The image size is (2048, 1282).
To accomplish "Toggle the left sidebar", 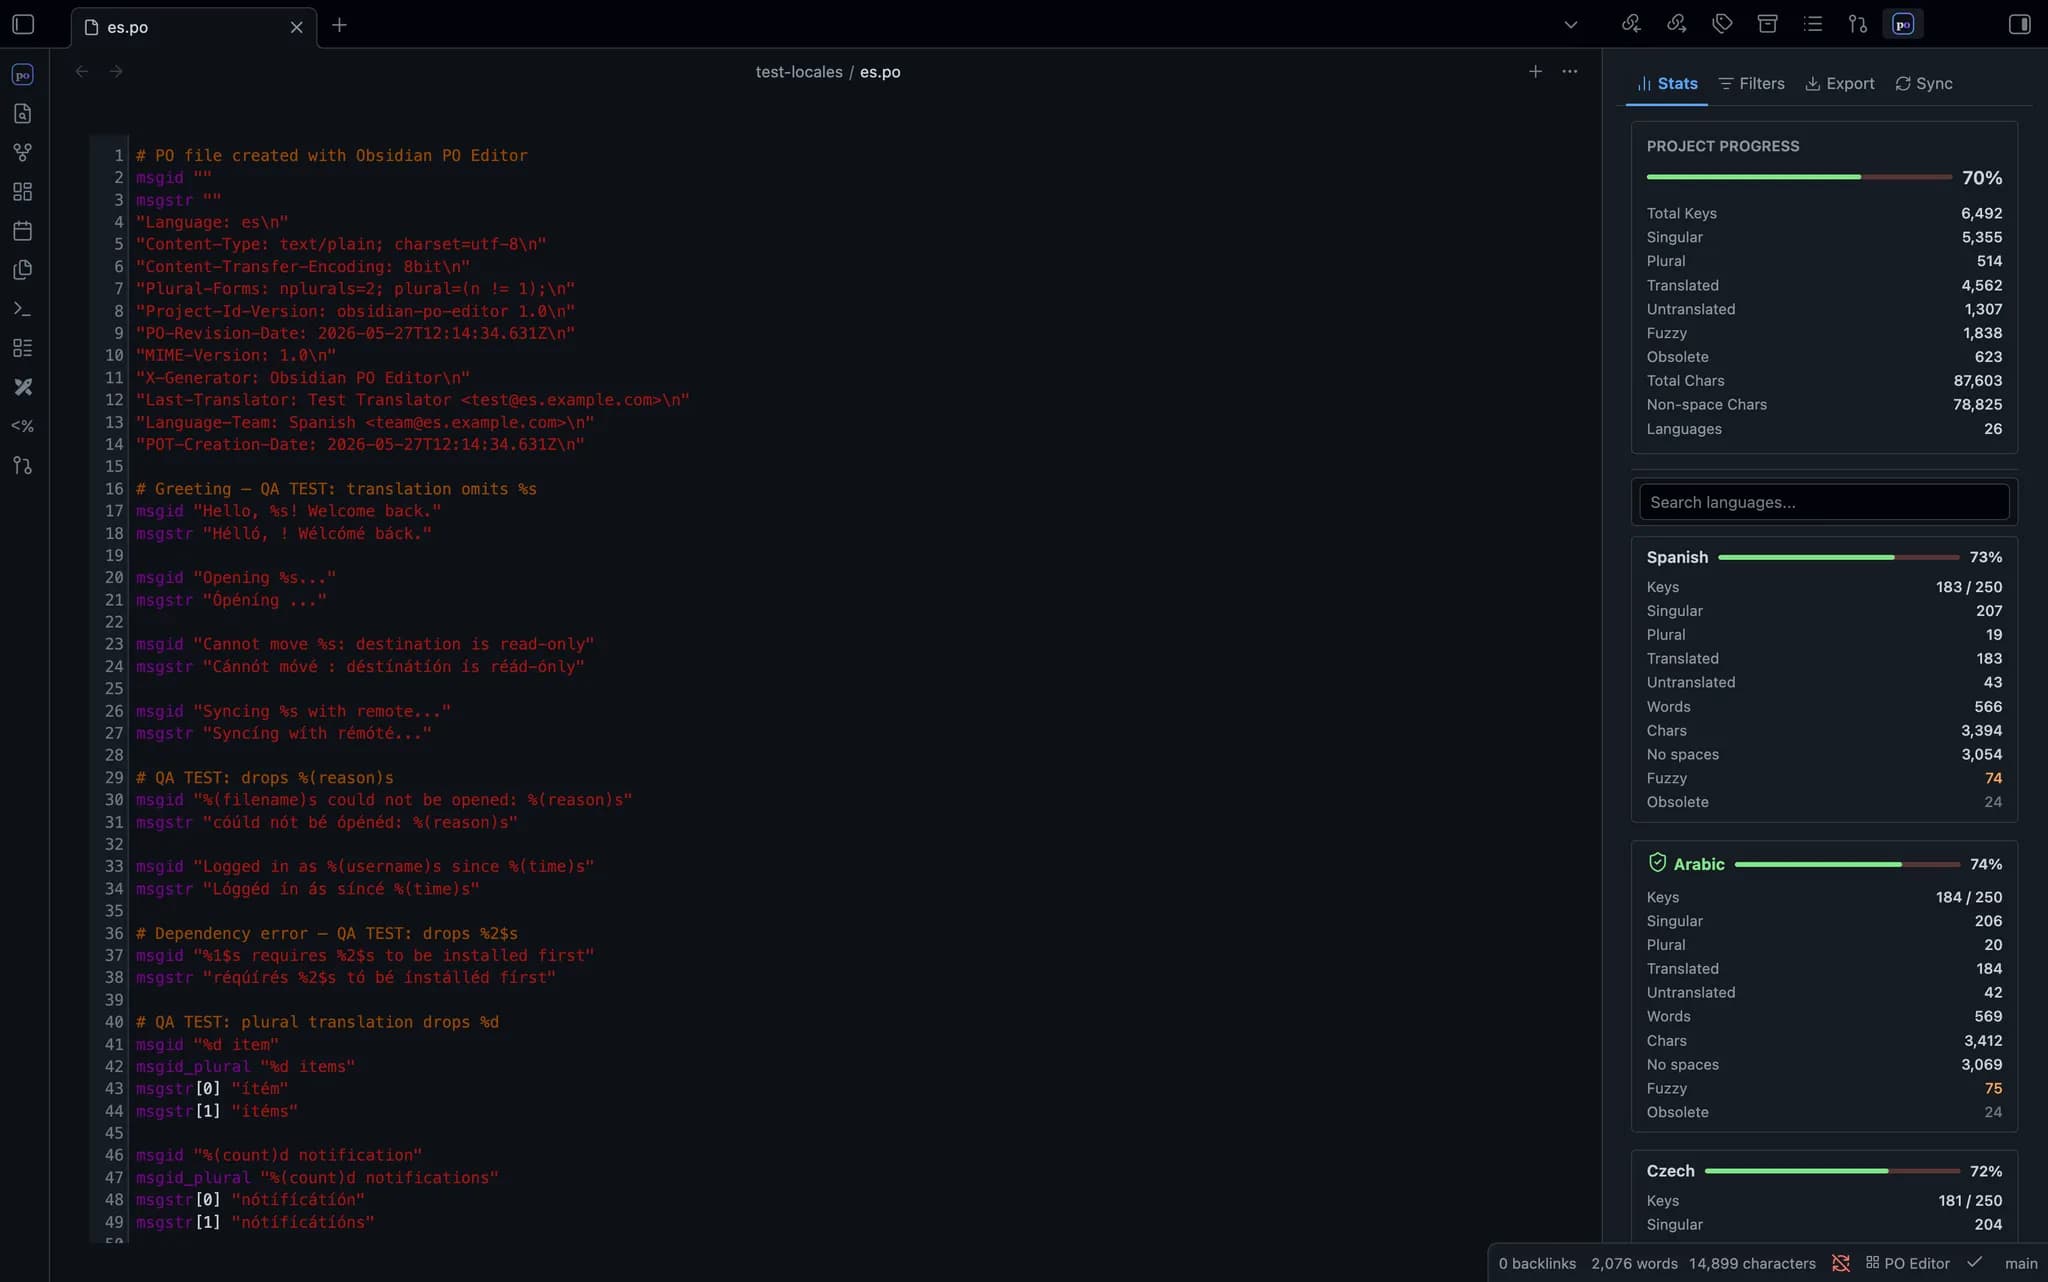I will 23,24.
